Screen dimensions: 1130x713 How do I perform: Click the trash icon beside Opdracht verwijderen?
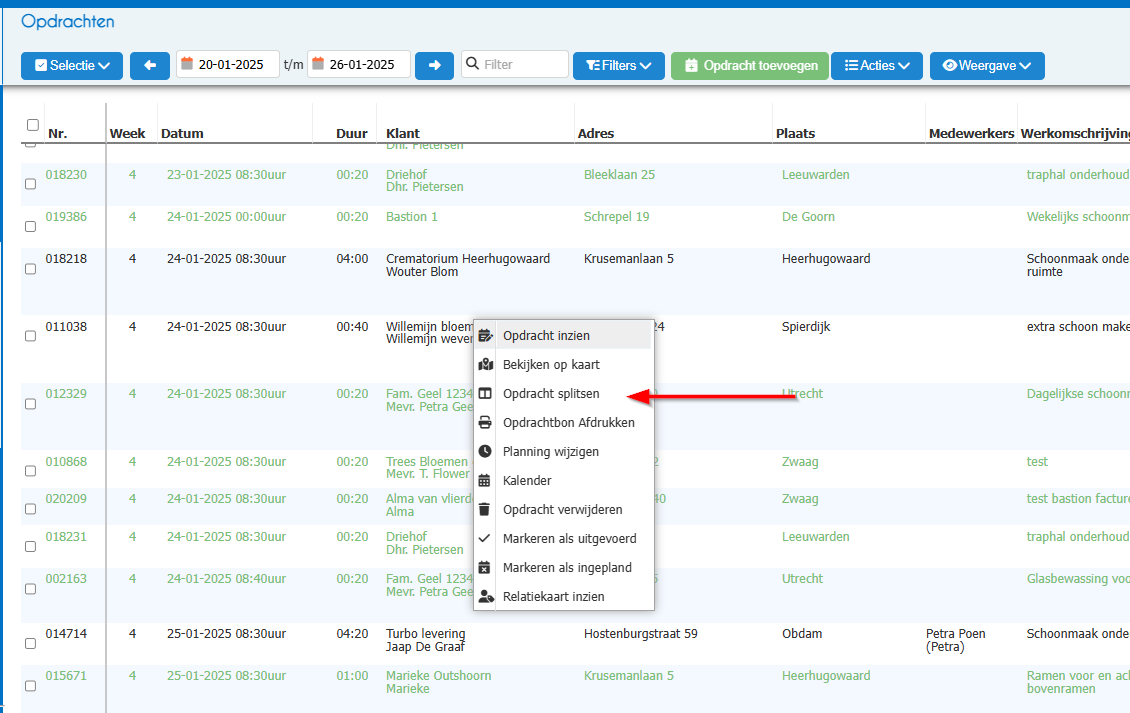pyautogui.click(x=485, y=510)
